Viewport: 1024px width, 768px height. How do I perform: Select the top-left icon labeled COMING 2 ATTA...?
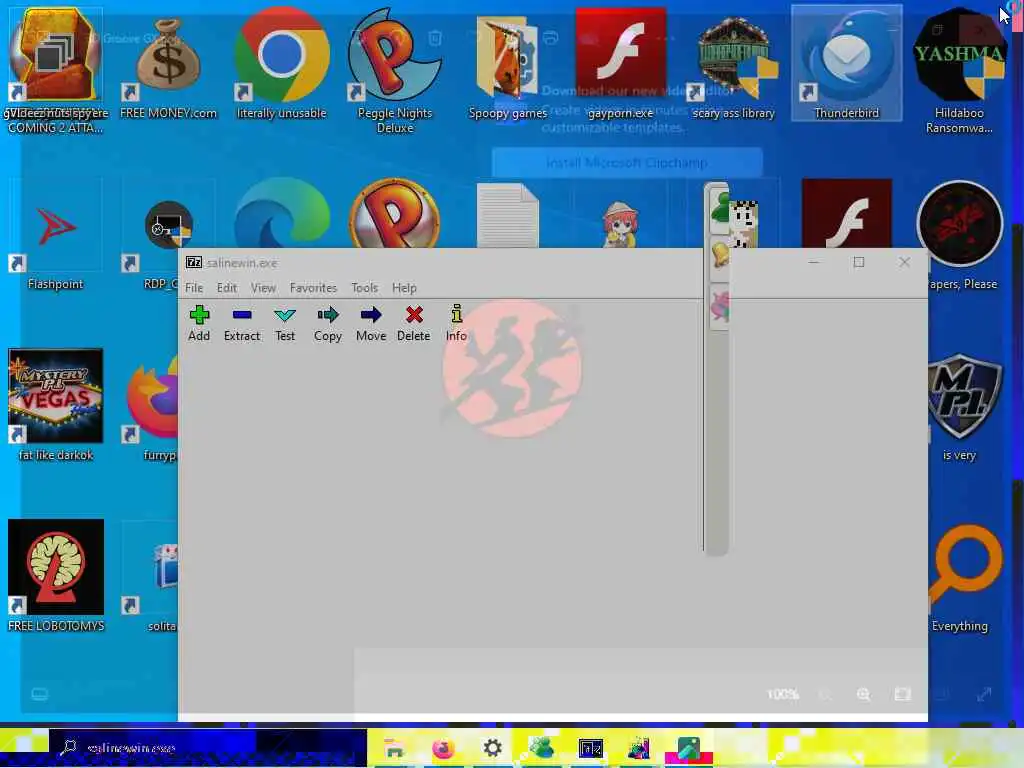point(56,71)
